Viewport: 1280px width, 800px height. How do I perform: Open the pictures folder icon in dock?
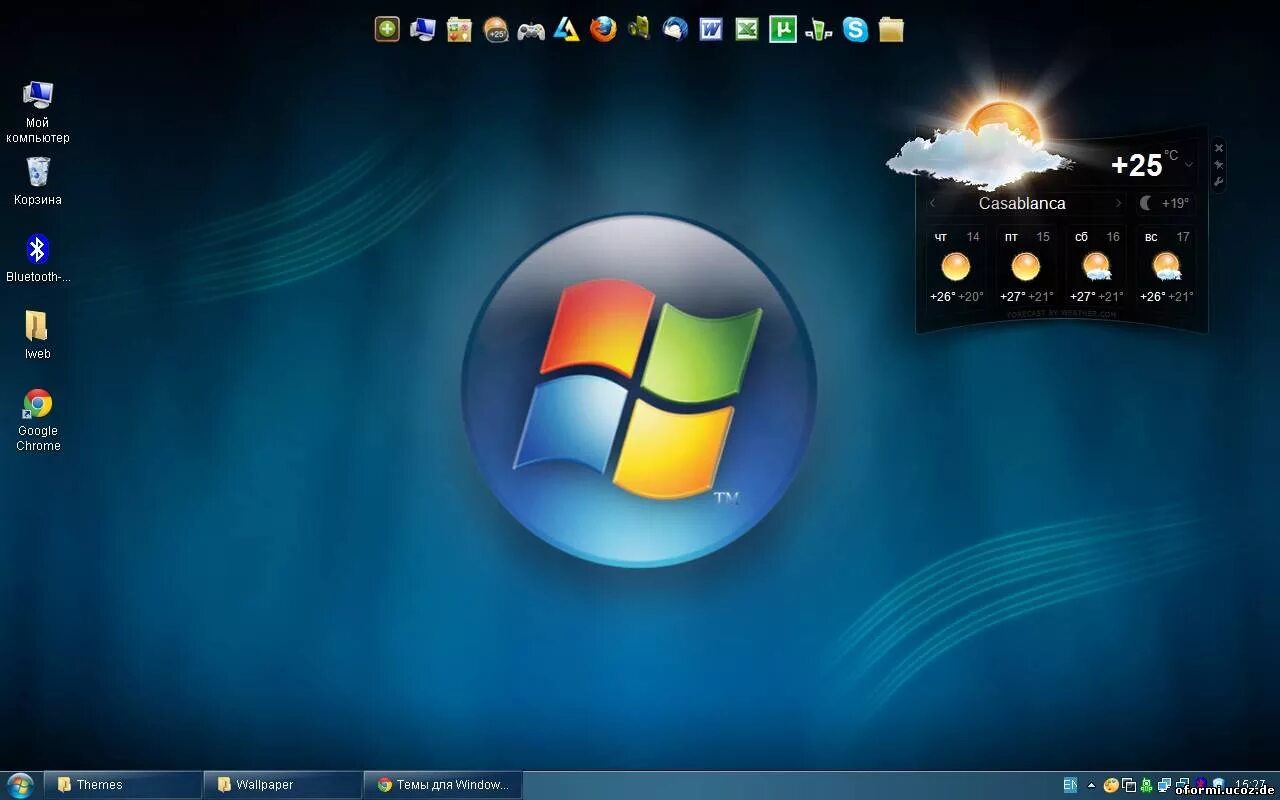click(459, 29)
